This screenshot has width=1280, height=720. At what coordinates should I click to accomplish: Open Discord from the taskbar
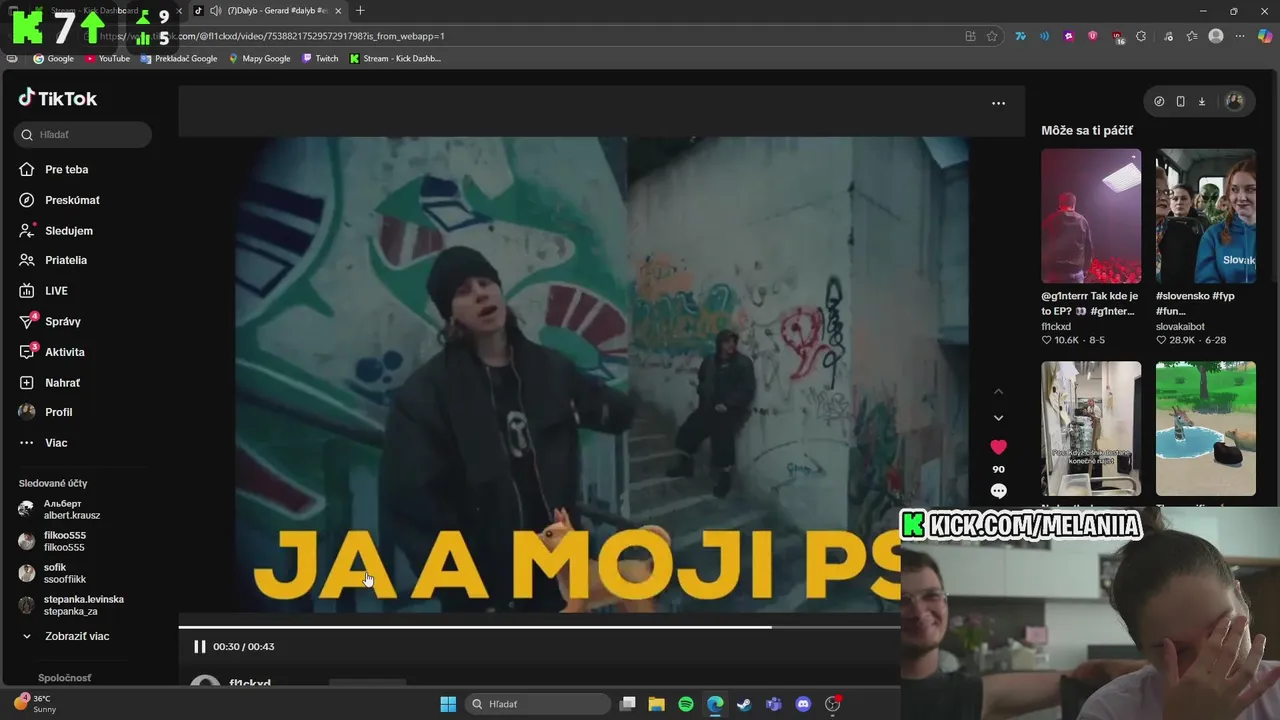[803, 704]
